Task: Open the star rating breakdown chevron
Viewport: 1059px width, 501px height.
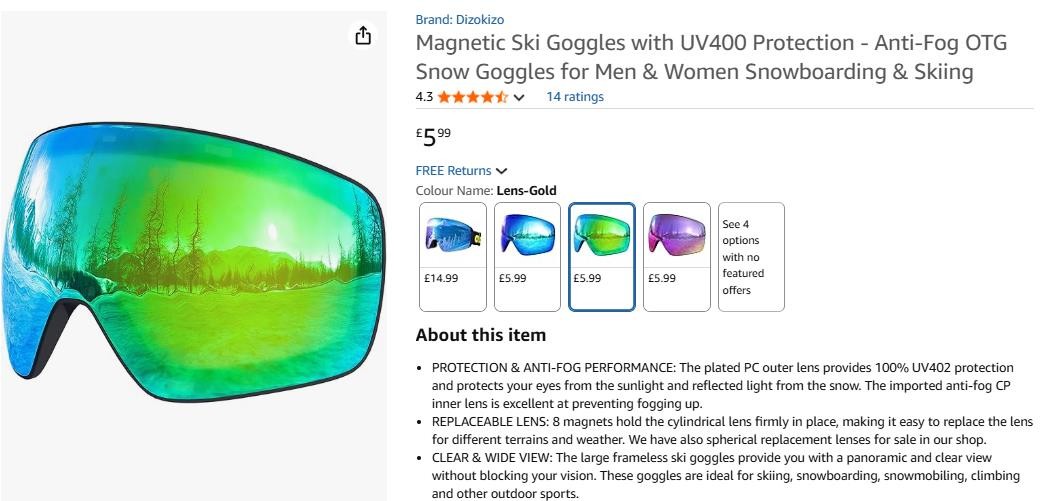Action: 519,97
